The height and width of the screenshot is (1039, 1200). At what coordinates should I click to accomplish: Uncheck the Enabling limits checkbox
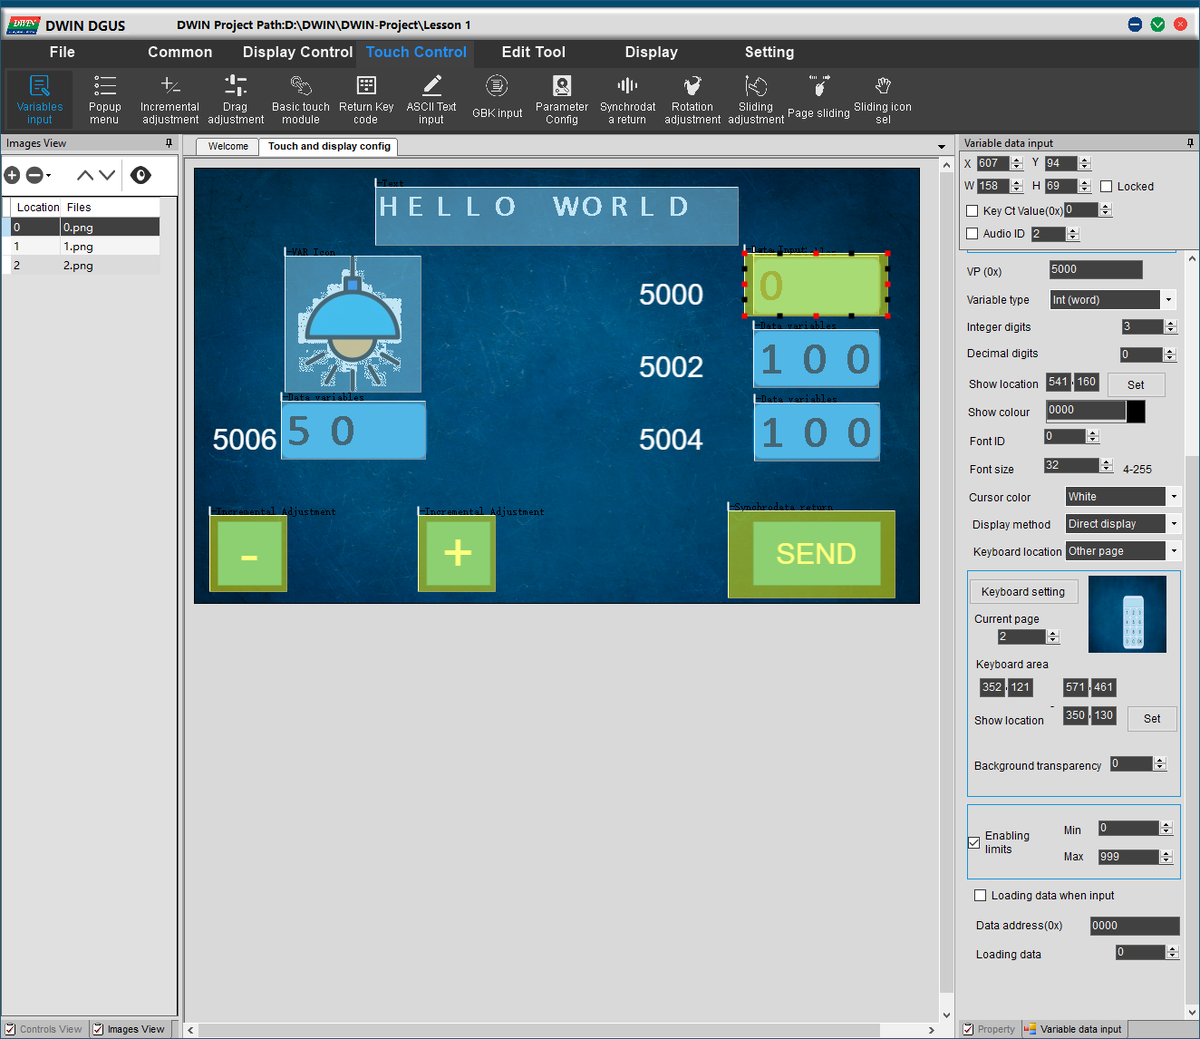point(974,843)
